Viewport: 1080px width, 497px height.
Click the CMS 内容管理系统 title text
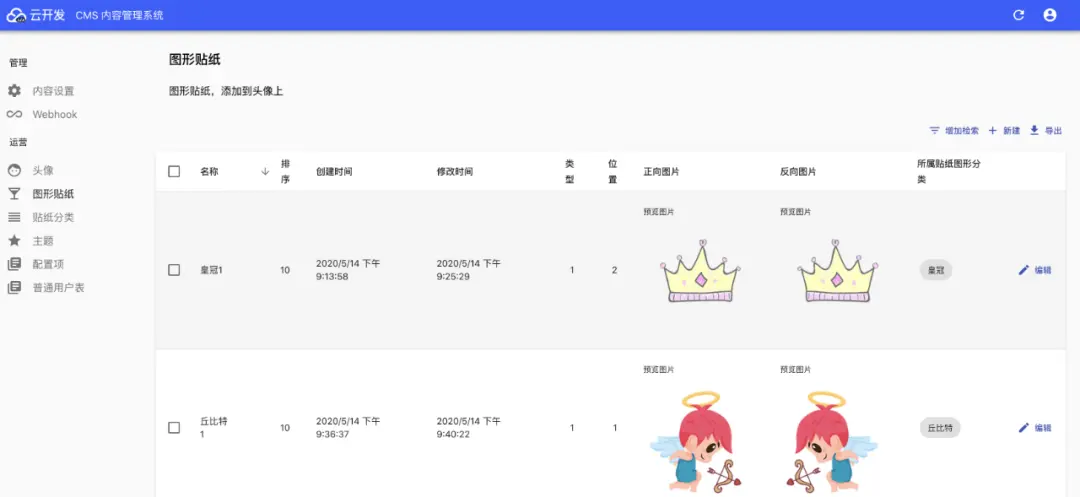point(120,15)
